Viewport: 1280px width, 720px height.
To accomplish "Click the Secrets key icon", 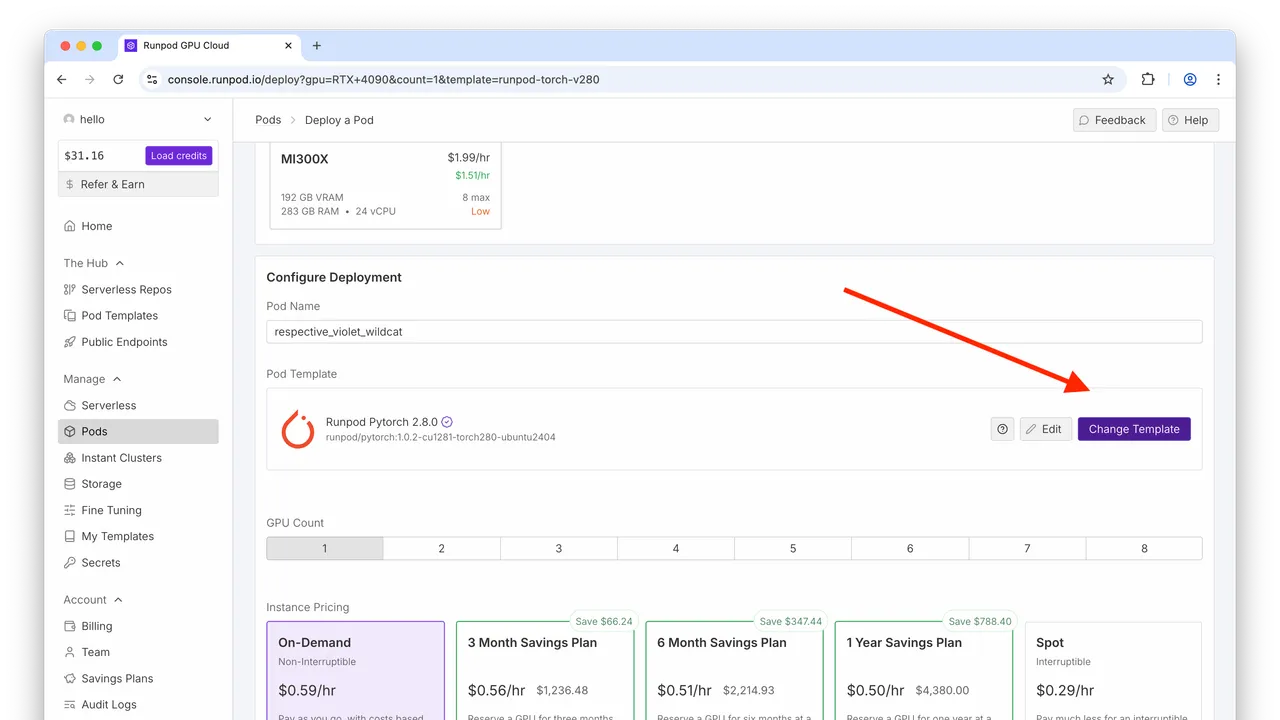I will (x=69, y=563).
